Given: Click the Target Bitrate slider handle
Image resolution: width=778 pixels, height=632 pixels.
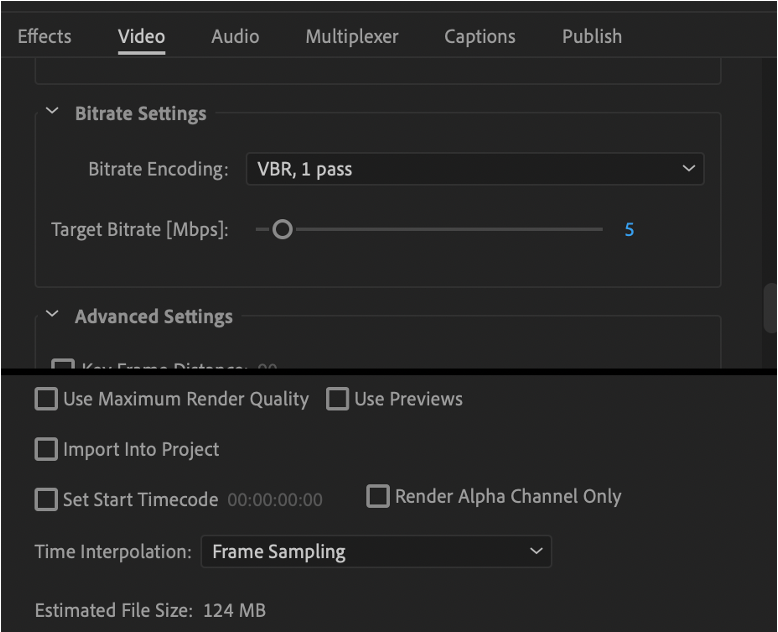Looking at the screenshot, I should 282,230.
